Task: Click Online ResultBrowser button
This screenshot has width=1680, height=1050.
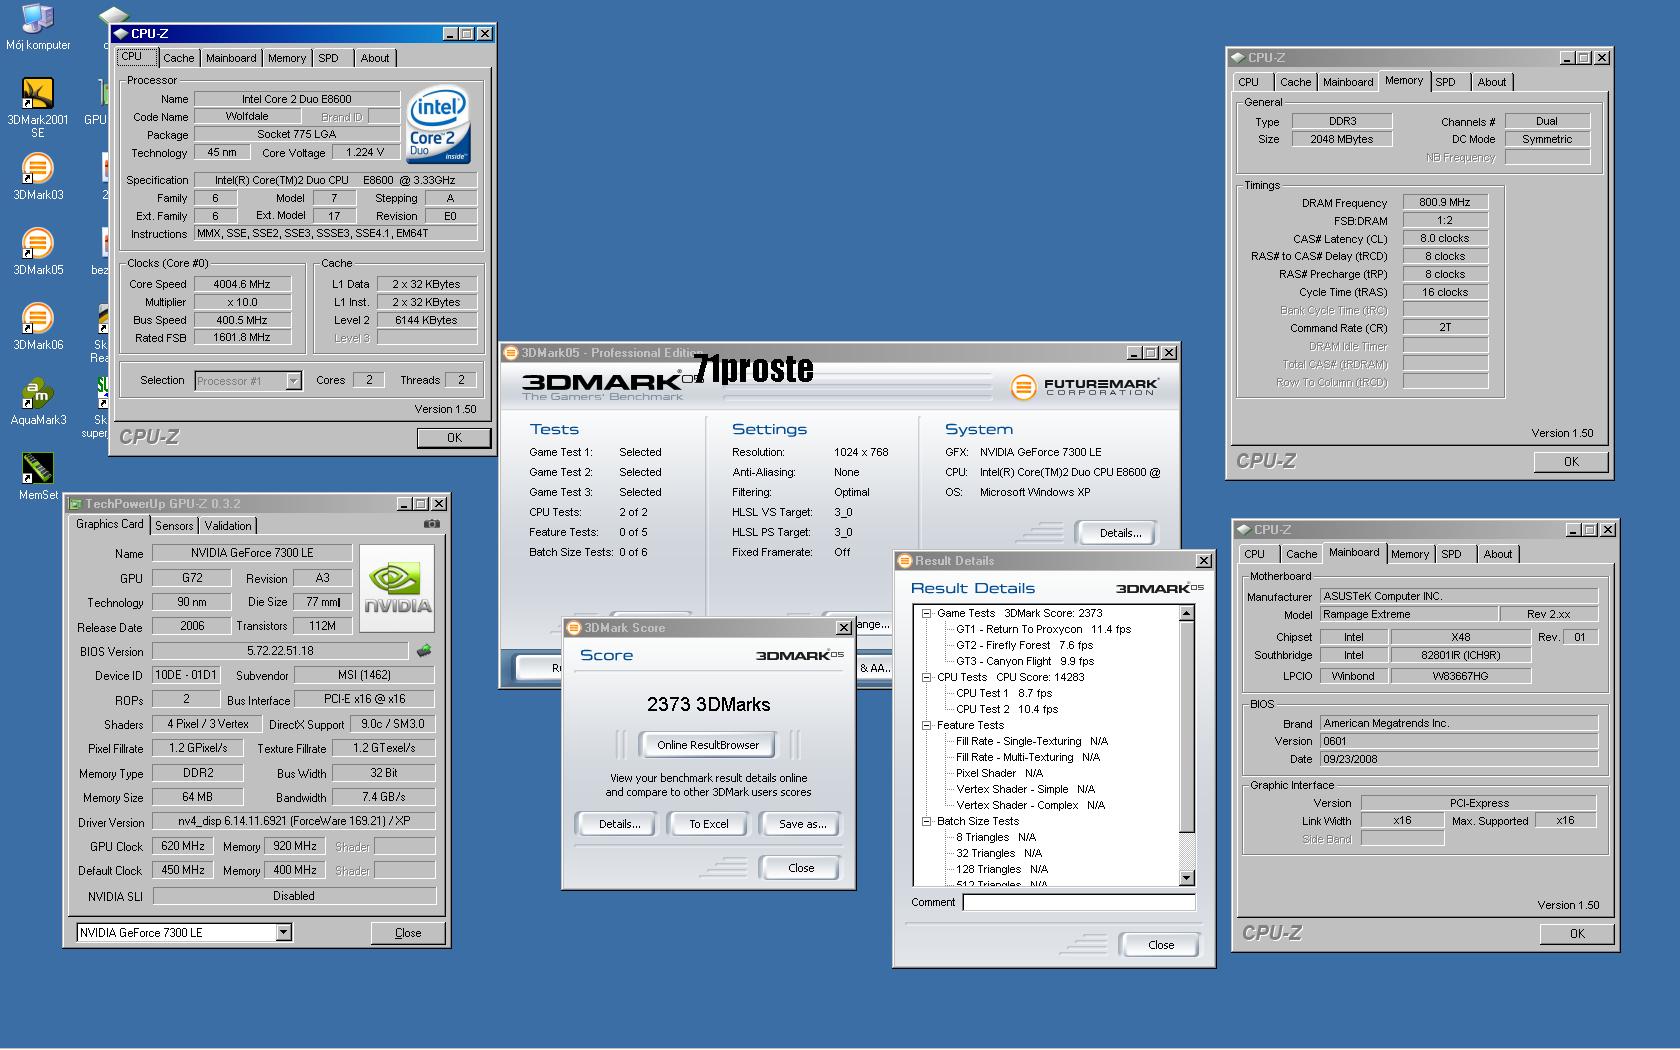Action: 708,745
